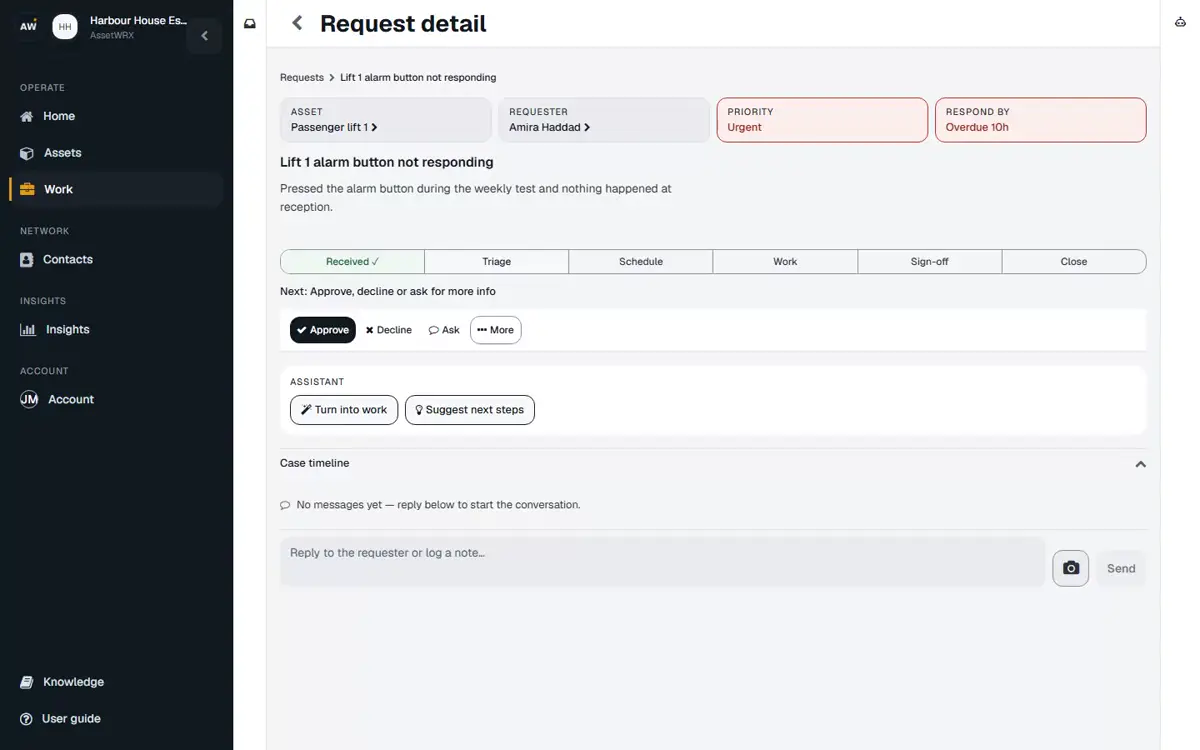Click the AW logo in sidebar
1200x750 pixels.
pos(28,26)
